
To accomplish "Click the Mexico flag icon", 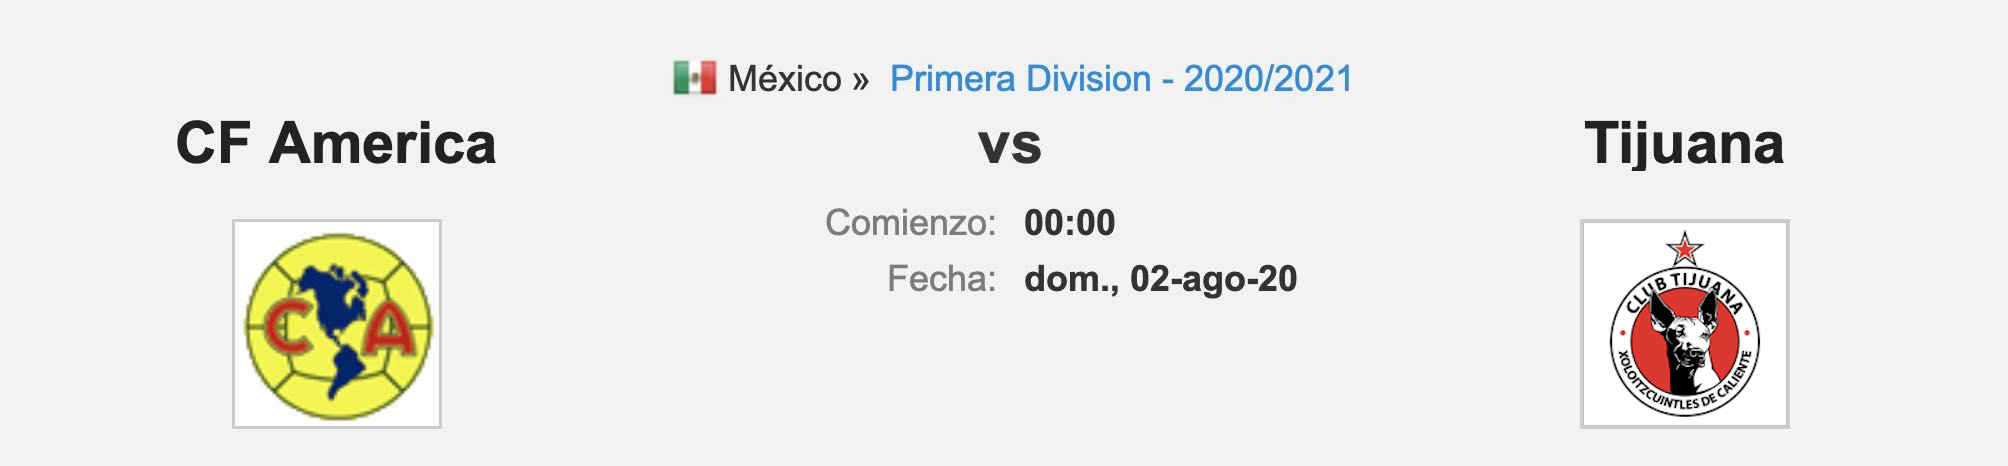I will click(x=694, y=78).
